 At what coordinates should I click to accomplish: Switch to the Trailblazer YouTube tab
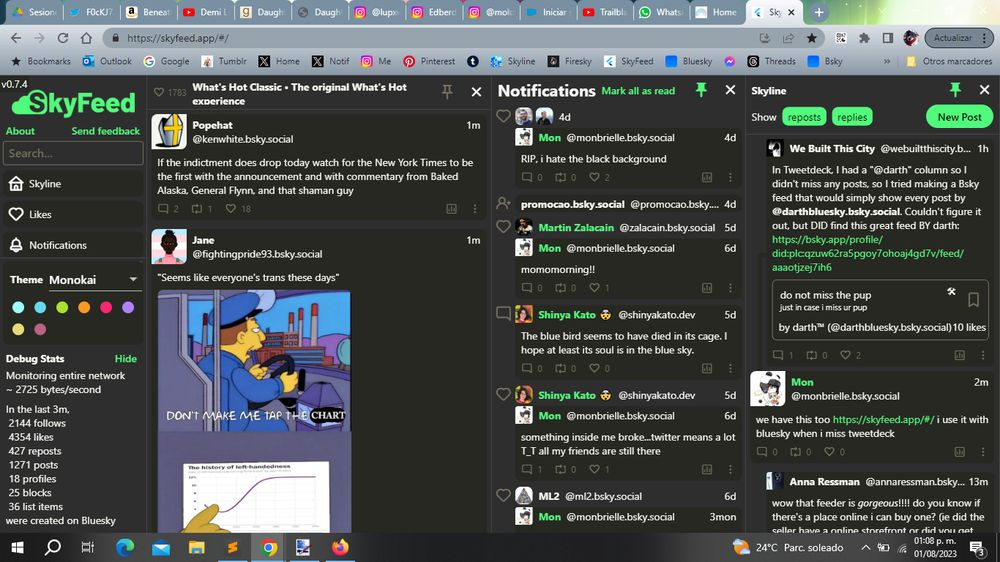(x=605, y=12)
